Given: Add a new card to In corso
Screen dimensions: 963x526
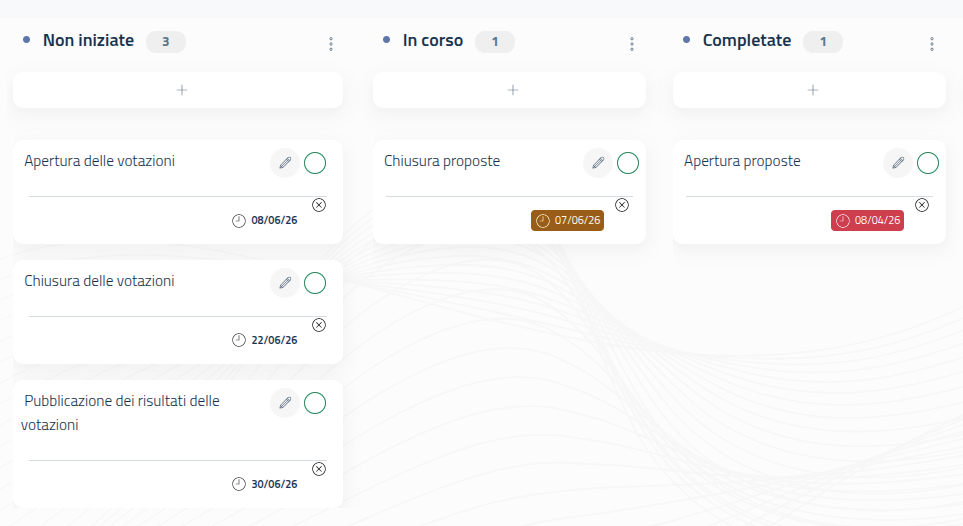Looking at the screenshot, I should 510,90.
